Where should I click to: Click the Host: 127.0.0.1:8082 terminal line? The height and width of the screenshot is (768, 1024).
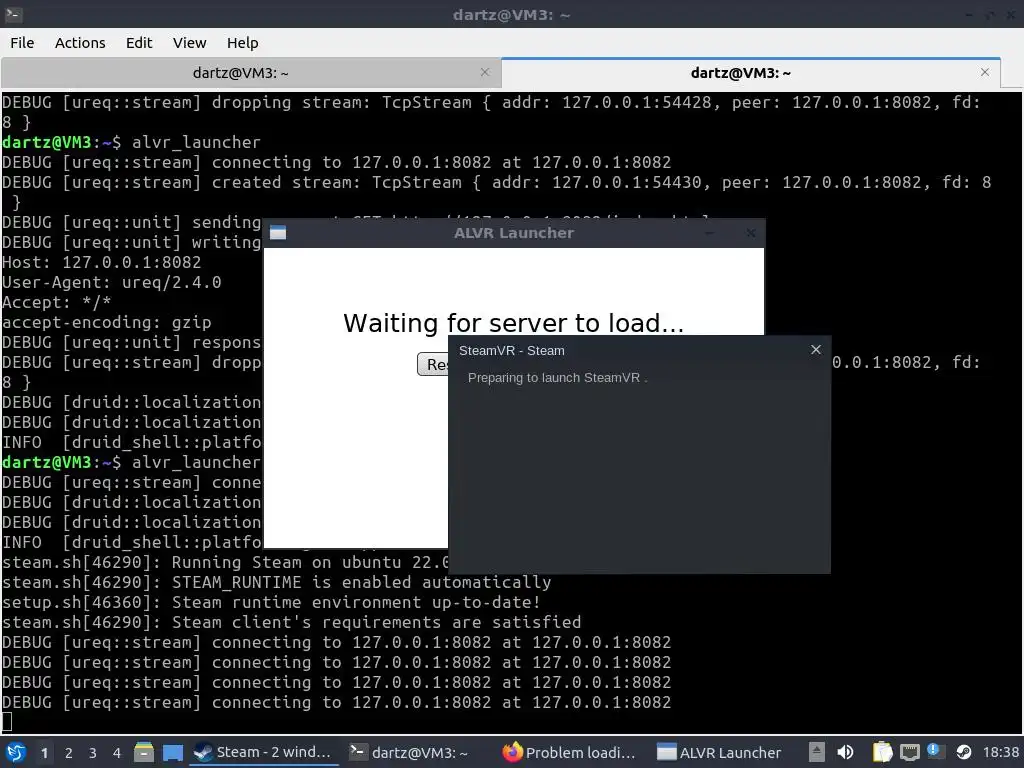pyautogui.click(x=101, y=263)
